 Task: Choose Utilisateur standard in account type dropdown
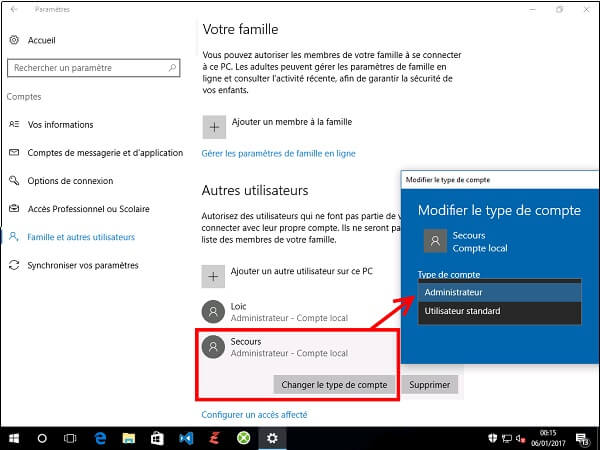[x=500, y=311]
